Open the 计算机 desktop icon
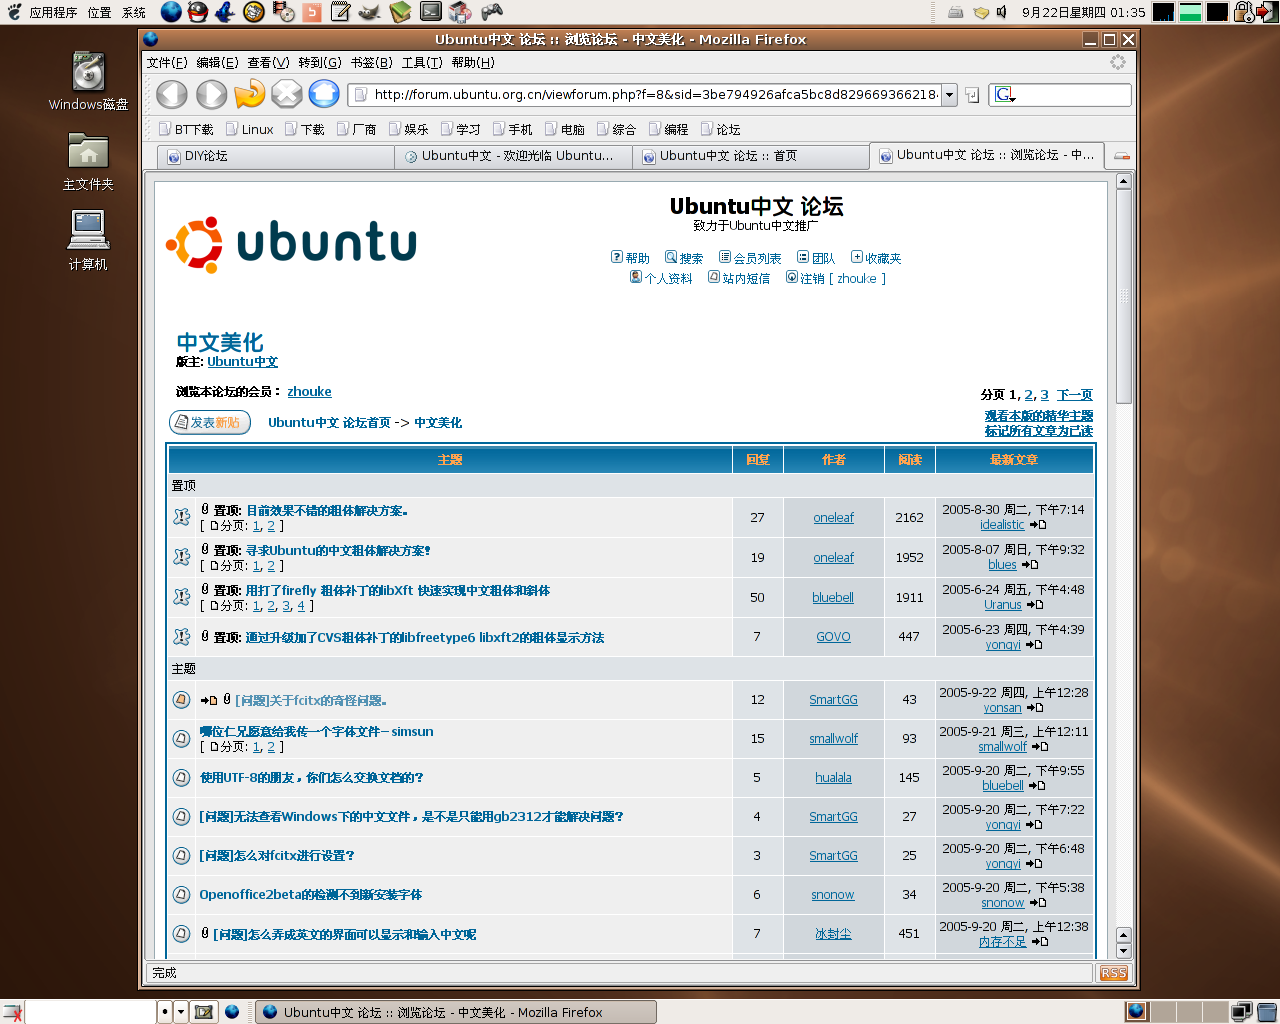Image resolution: width=1280 pixels, height=1024 pixels. pos(88,241)
